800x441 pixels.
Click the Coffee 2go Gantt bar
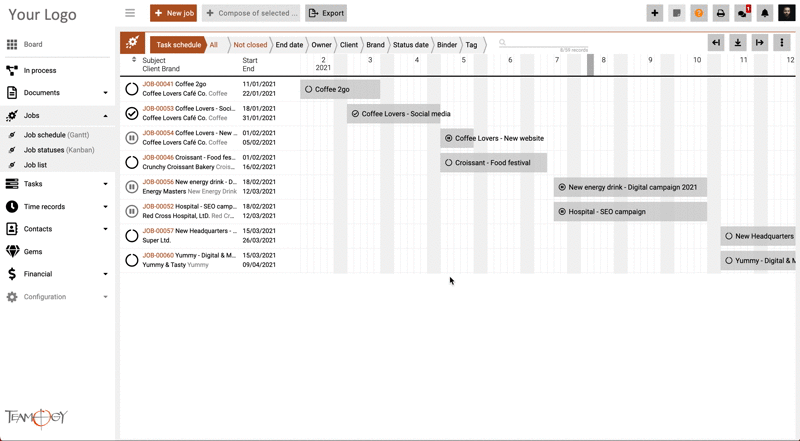click(x=340, y=89)
